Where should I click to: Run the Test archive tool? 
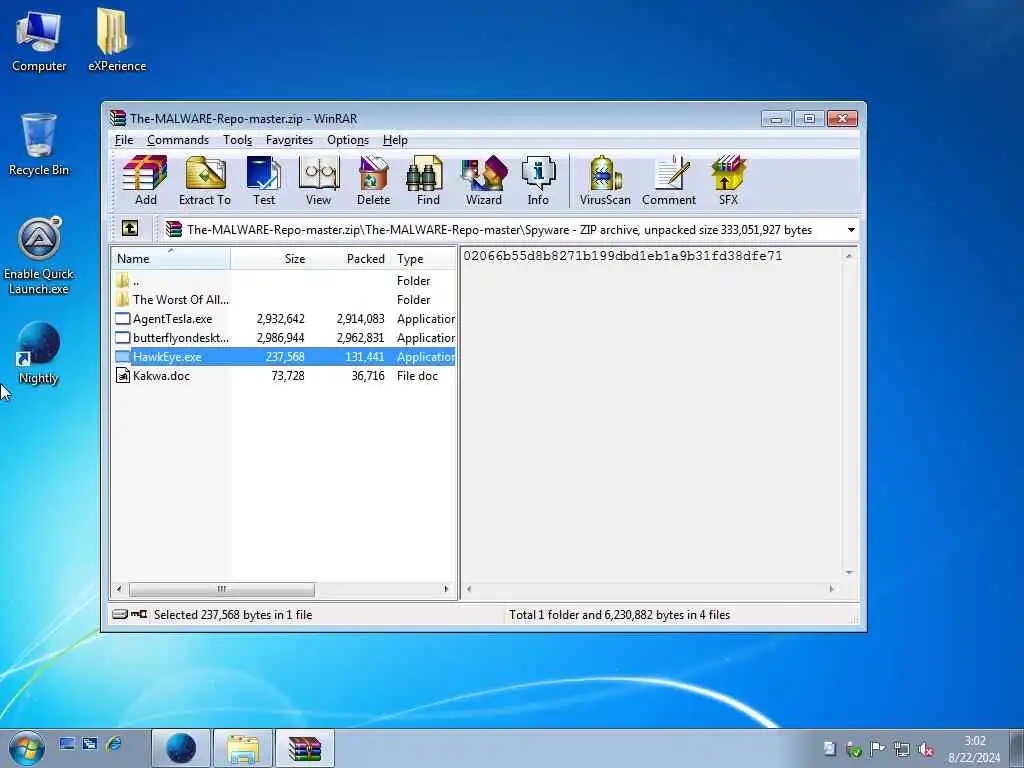pyautogui.click(x=264, y=181)
